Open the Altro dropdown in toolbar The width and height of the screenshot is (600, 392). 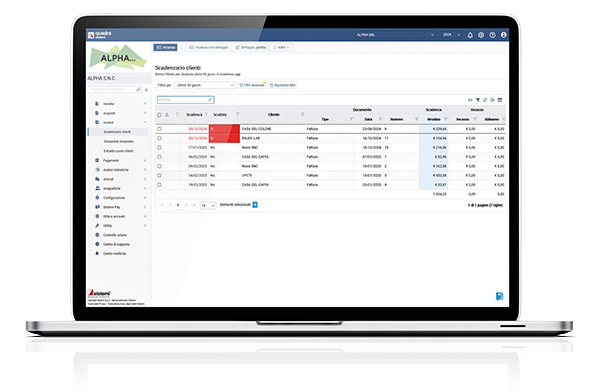281,47
